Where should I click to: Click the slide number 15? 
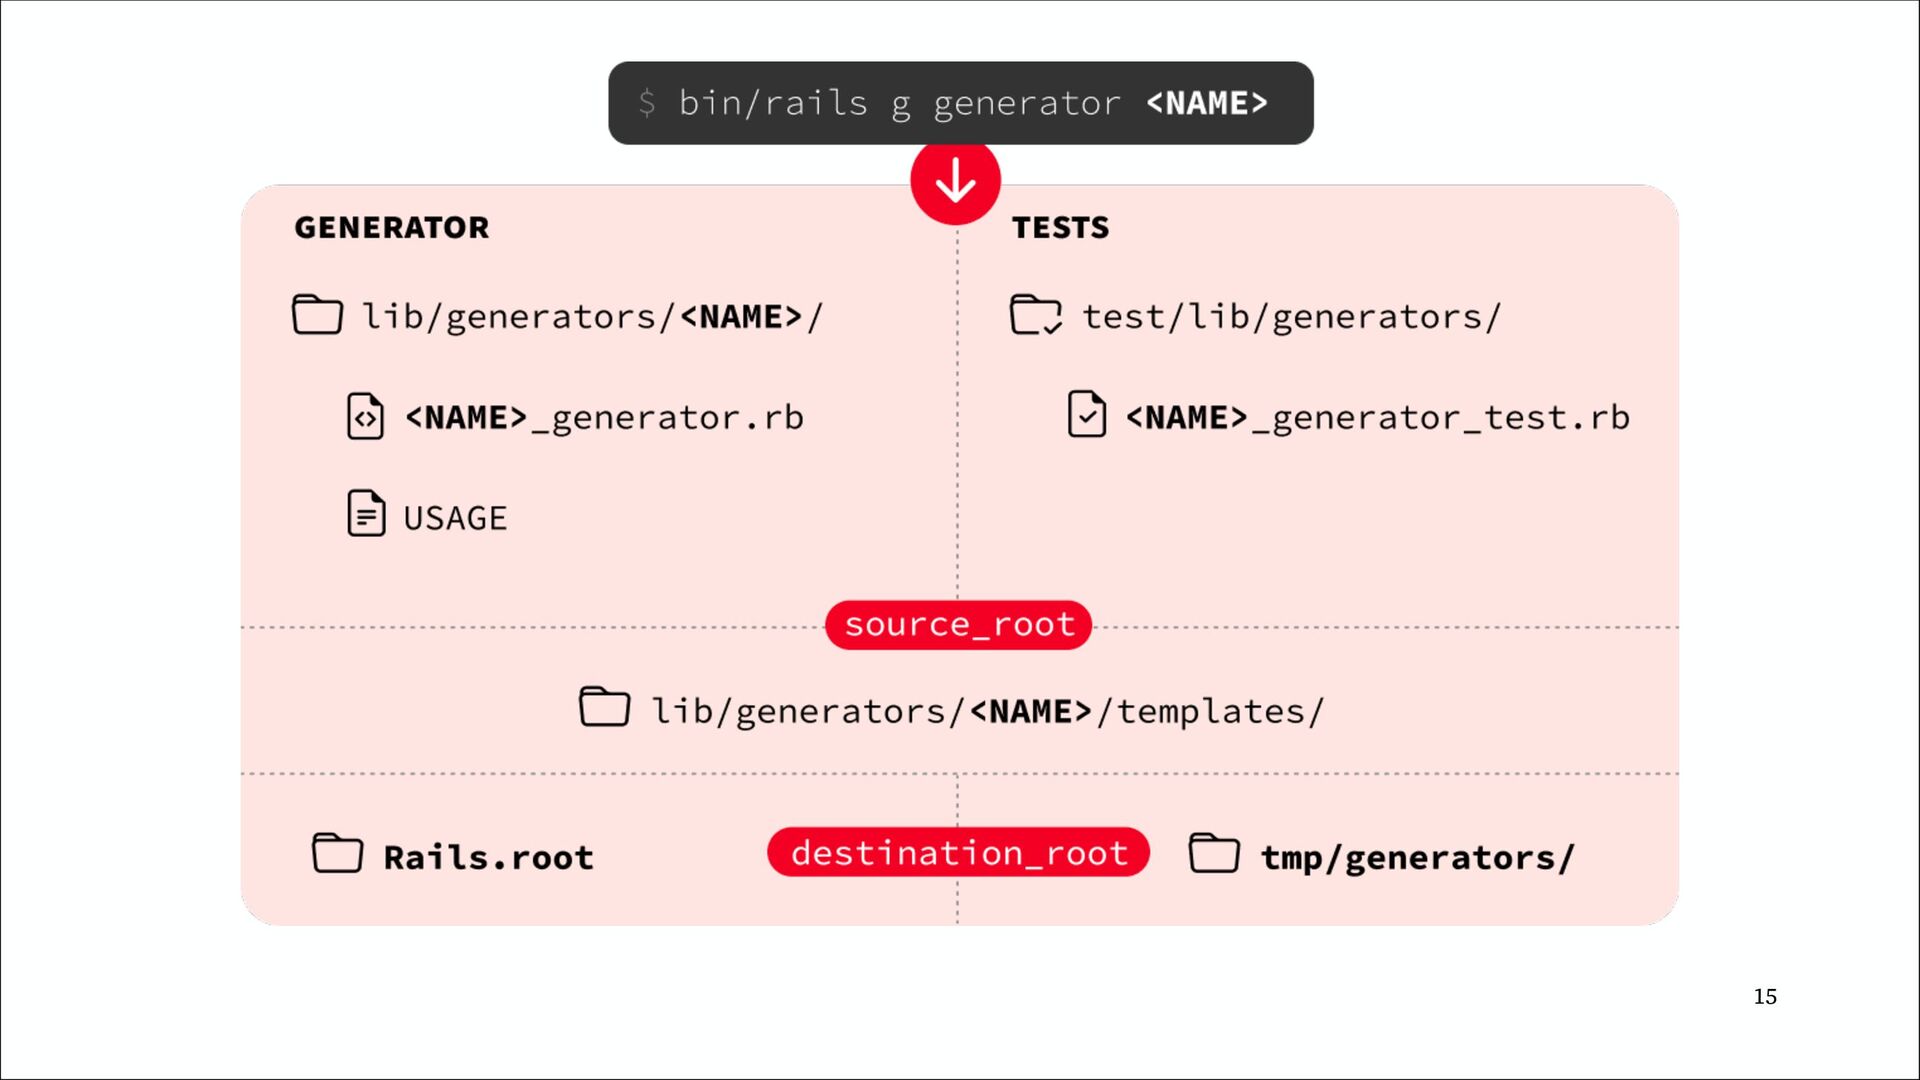1765,996
